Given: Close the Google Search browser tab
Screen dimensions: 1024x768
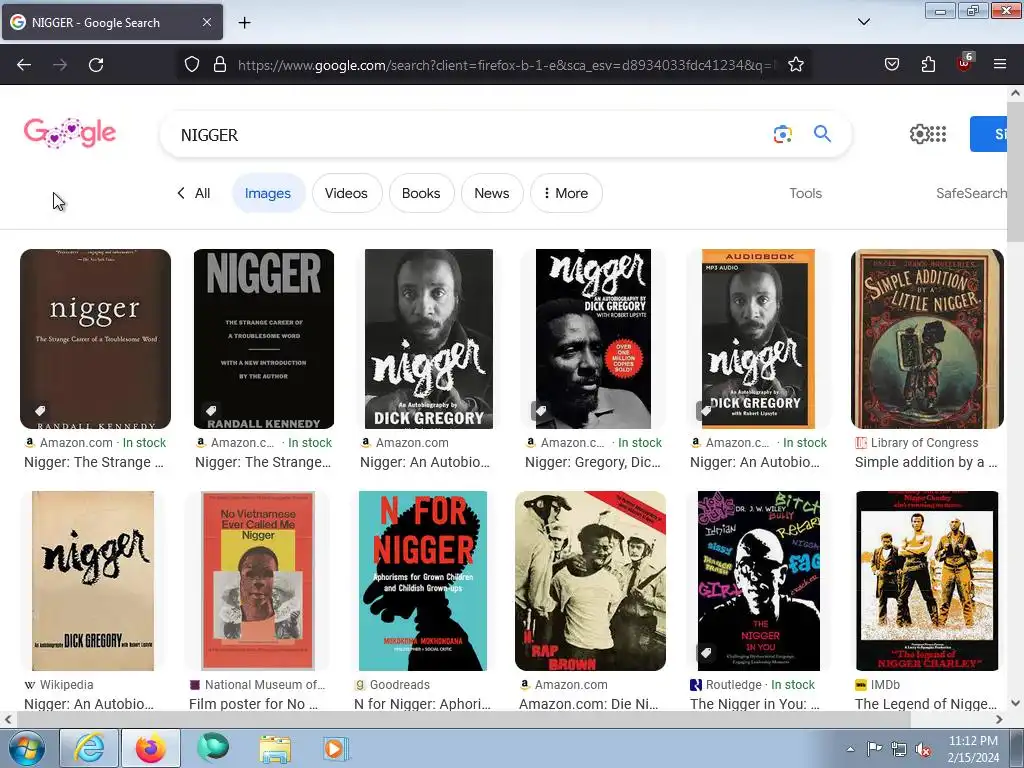Looking at the screenshot, I should [206, 22].
